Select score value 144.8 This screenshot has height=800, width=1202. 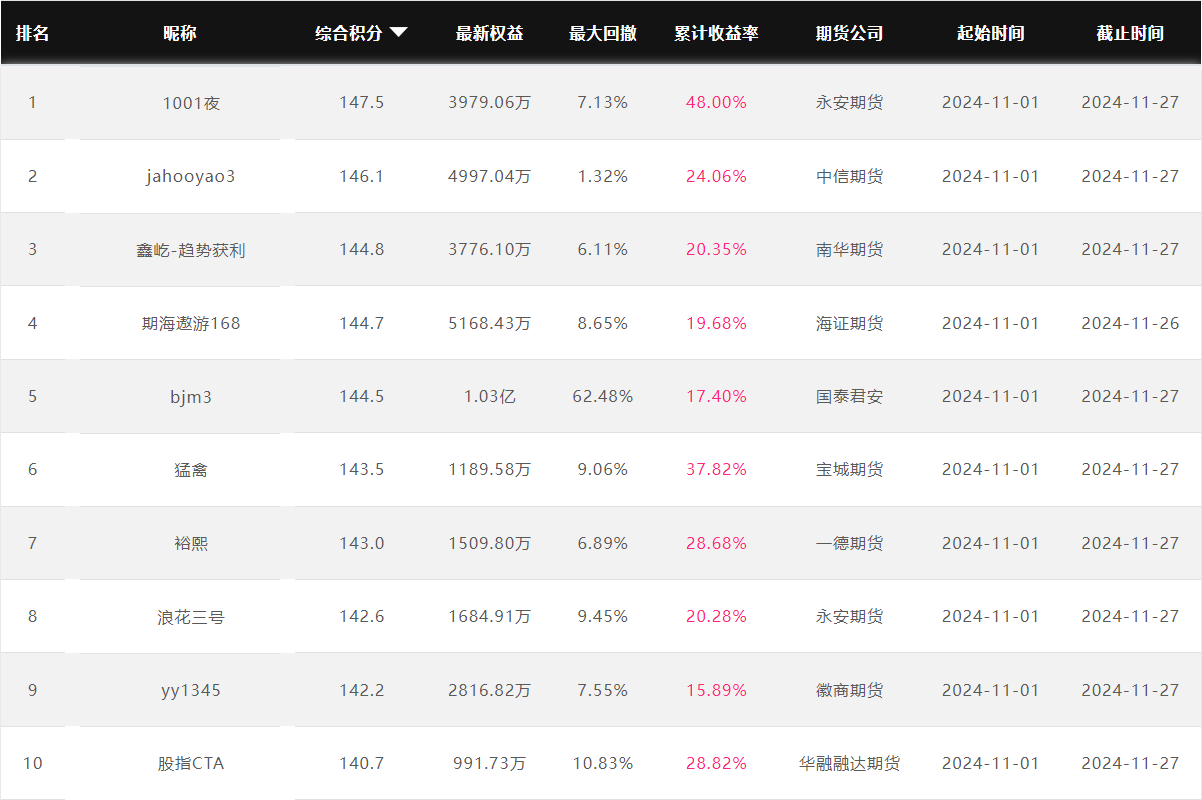(x=362, y=249)
